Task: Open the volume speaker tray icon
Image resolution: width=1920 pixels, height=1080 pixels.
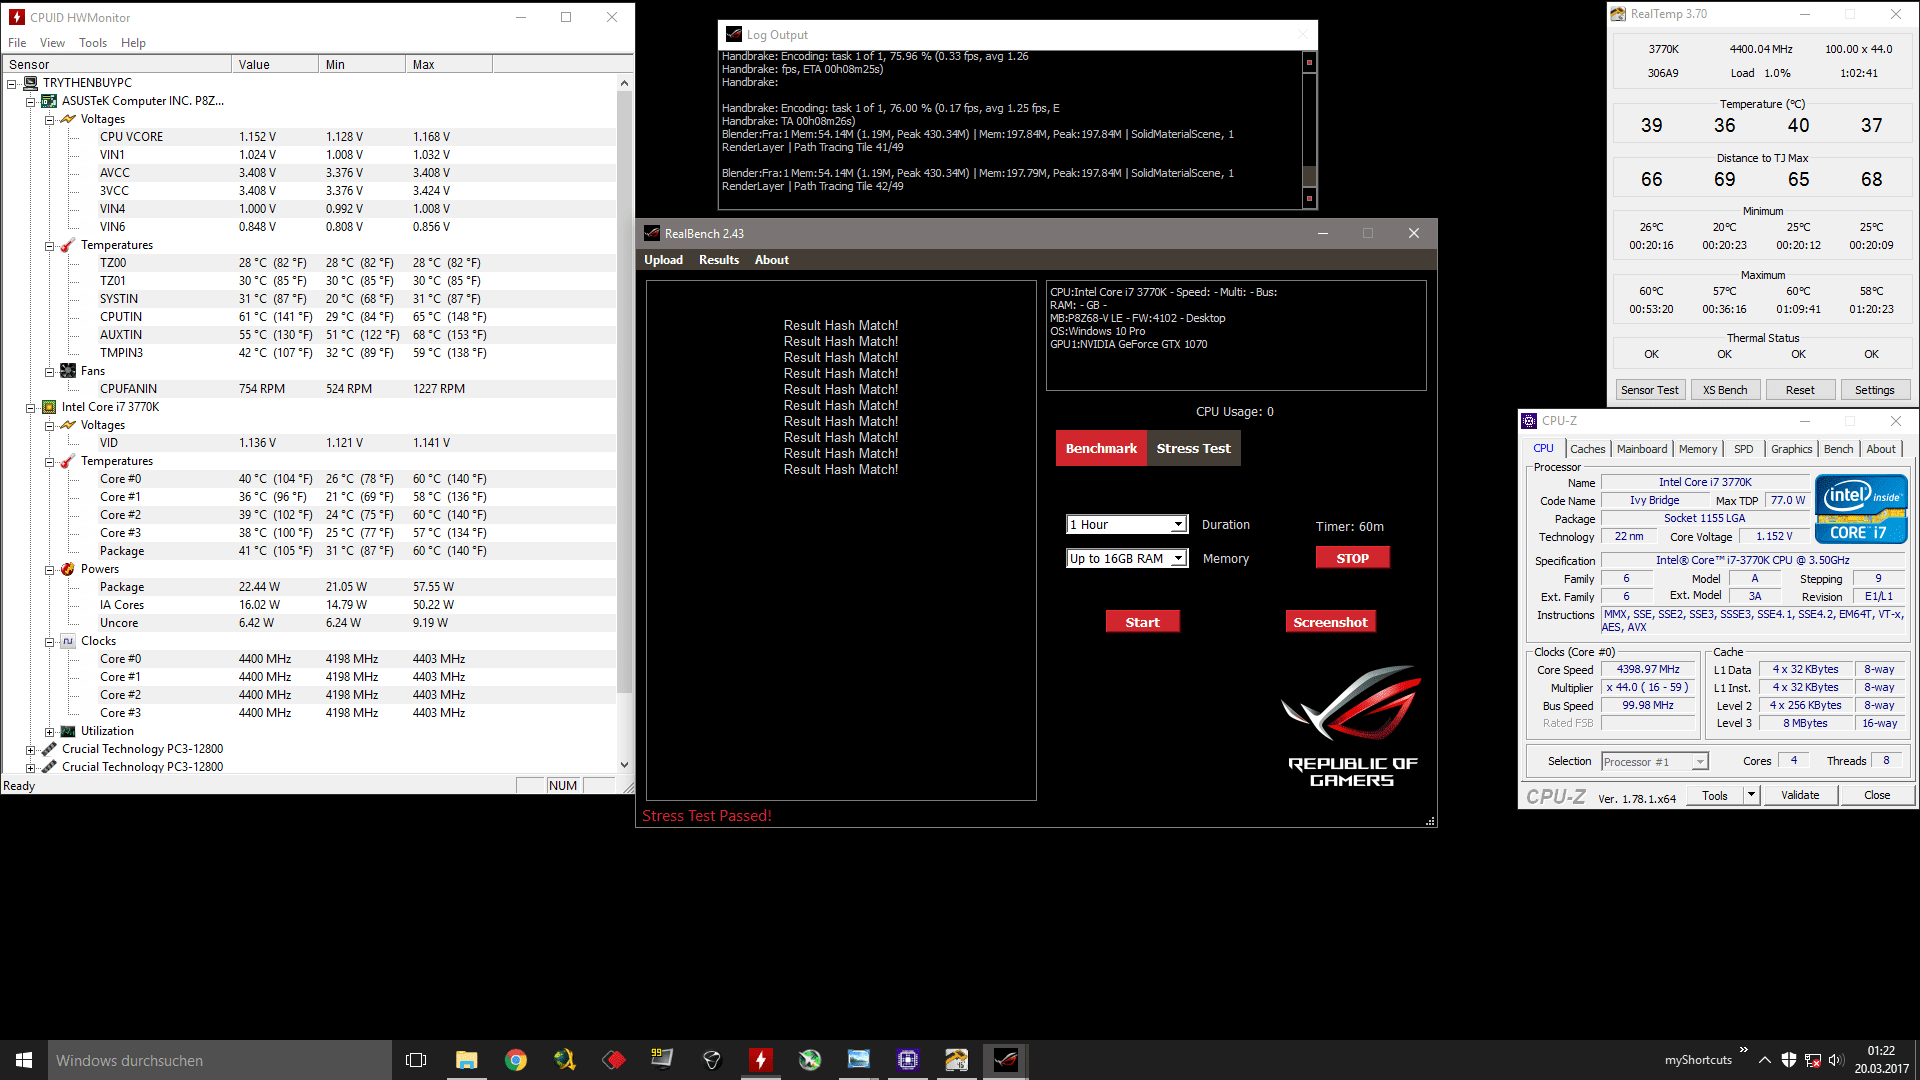Action: [x=1836, y=1060]
